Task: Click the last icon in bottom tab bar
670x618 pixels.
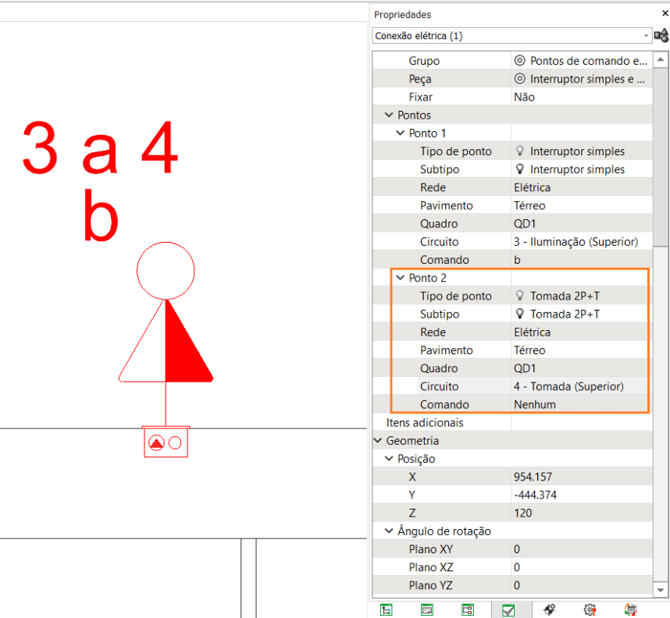Action: point(630,609)
